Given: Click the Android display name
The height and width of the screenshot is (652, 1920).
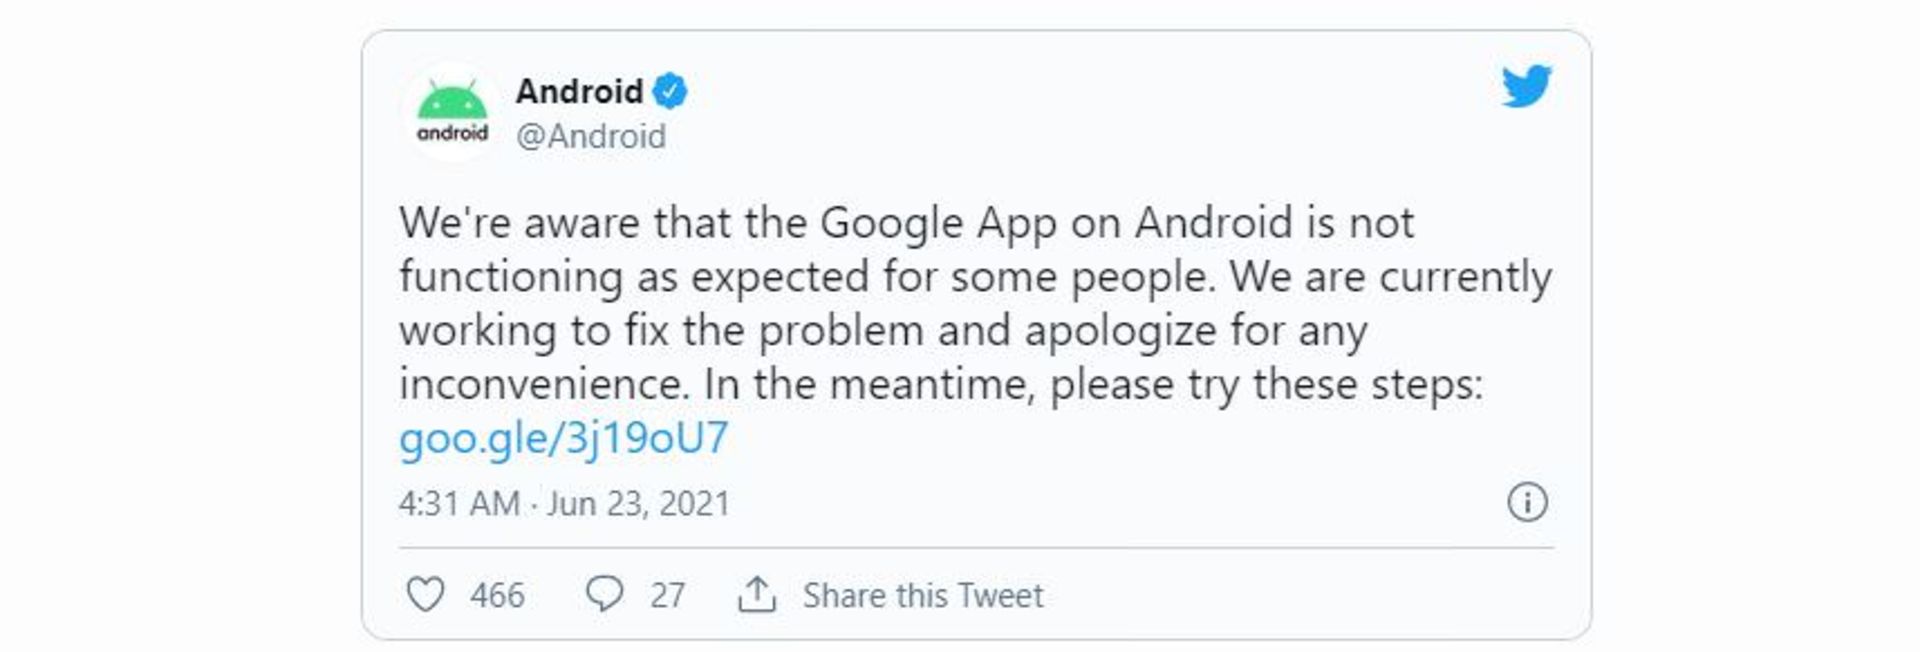Looking at the screenshot, I should coord(580,92).
